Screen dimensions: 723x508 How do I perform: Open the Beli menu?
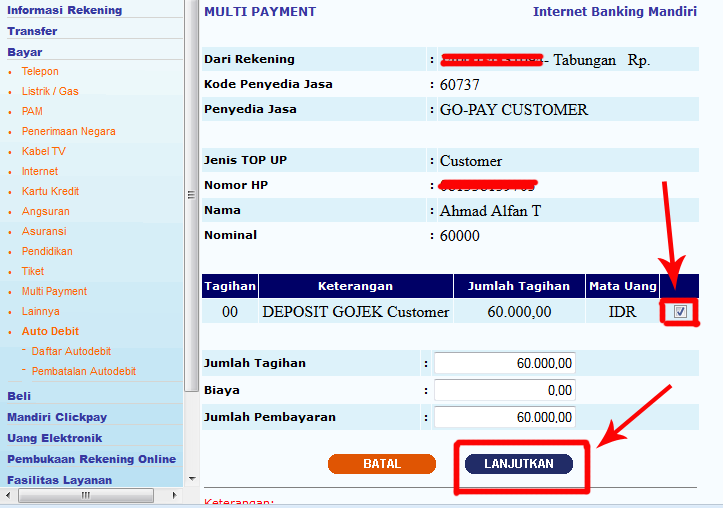(19, 396)
